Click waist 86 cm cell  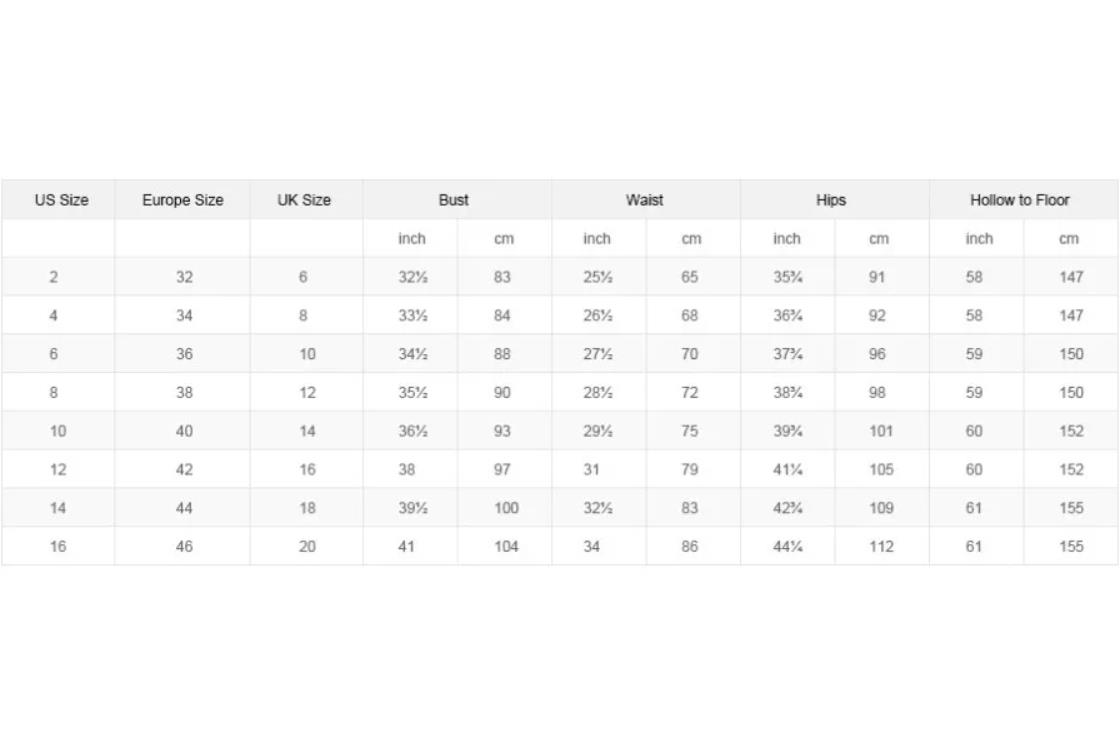coord(693,547)
